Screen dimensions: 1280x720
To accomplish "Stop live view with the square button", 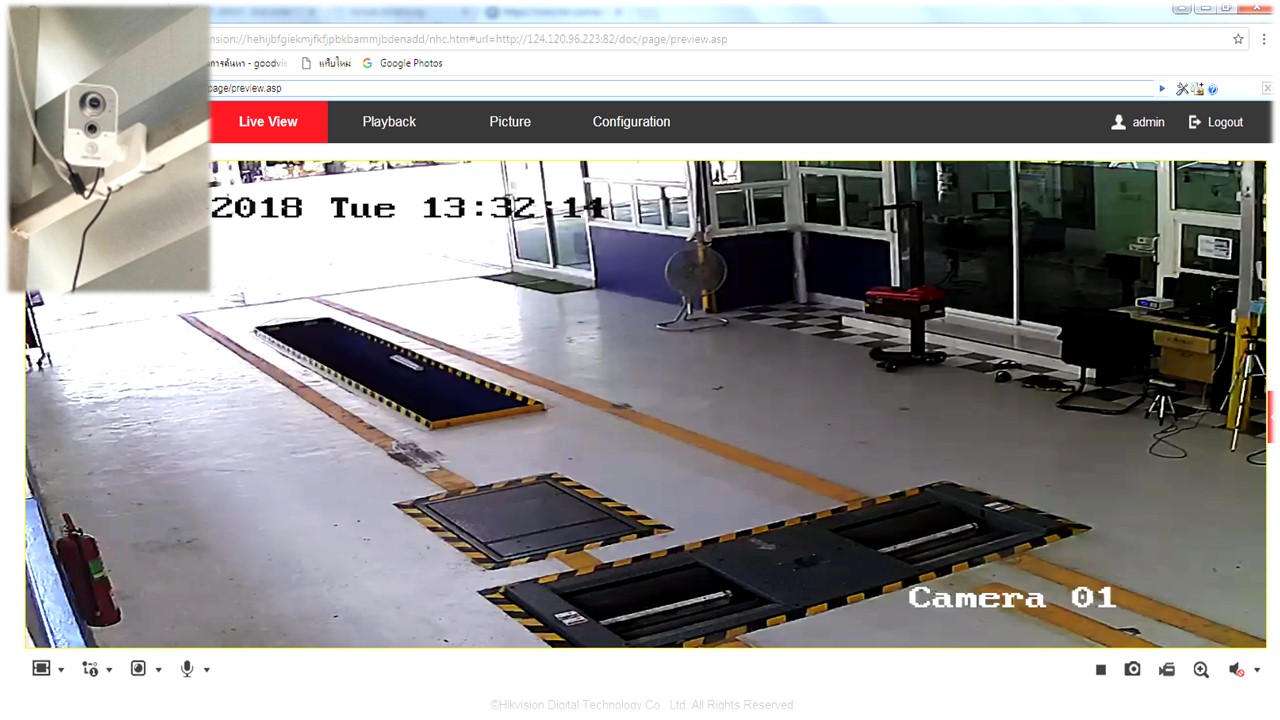I will click(1101, 670).
